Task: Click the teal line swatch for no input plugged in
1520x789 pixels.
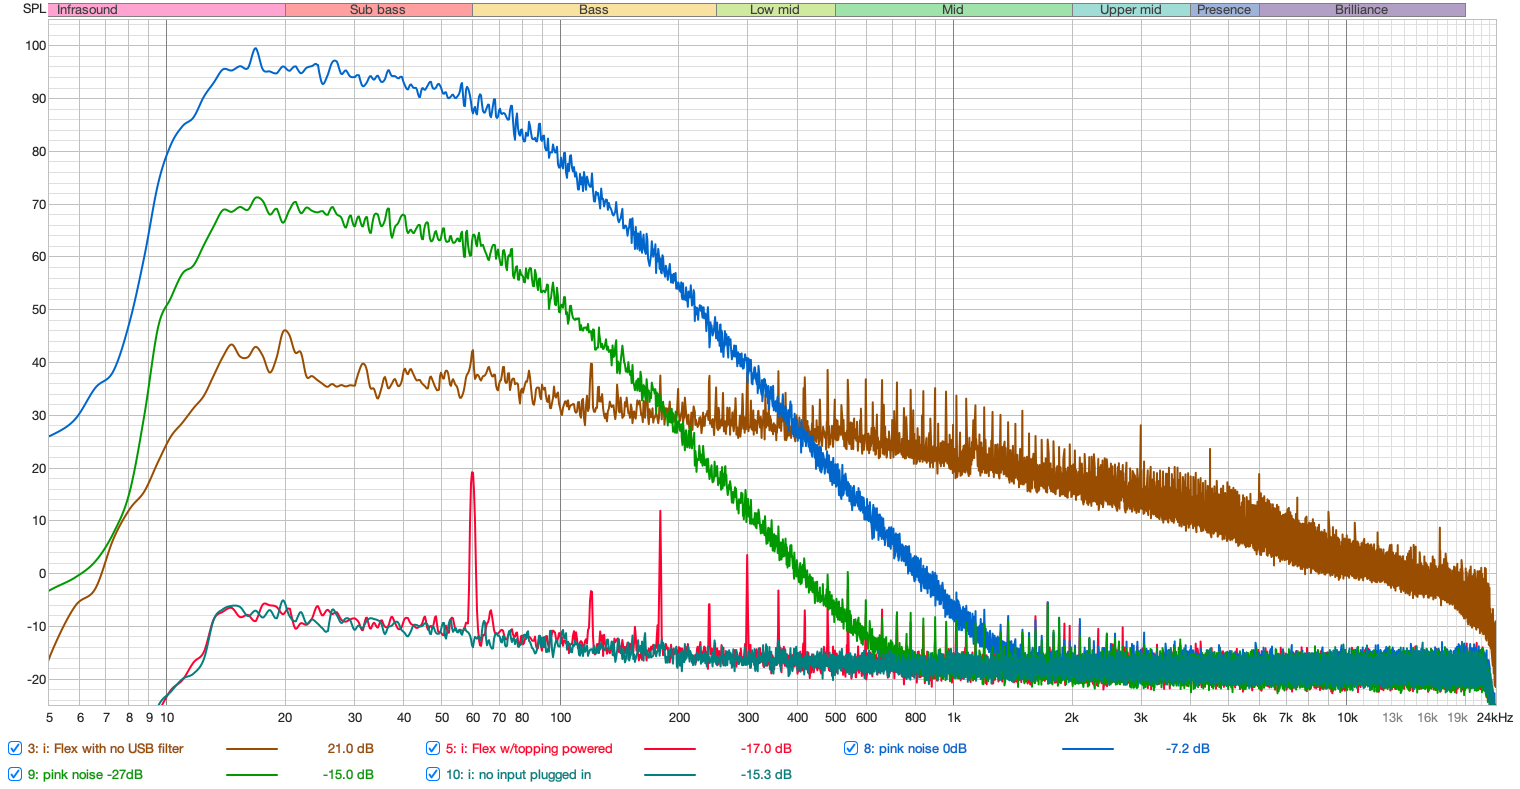Action: coord(669,775)
